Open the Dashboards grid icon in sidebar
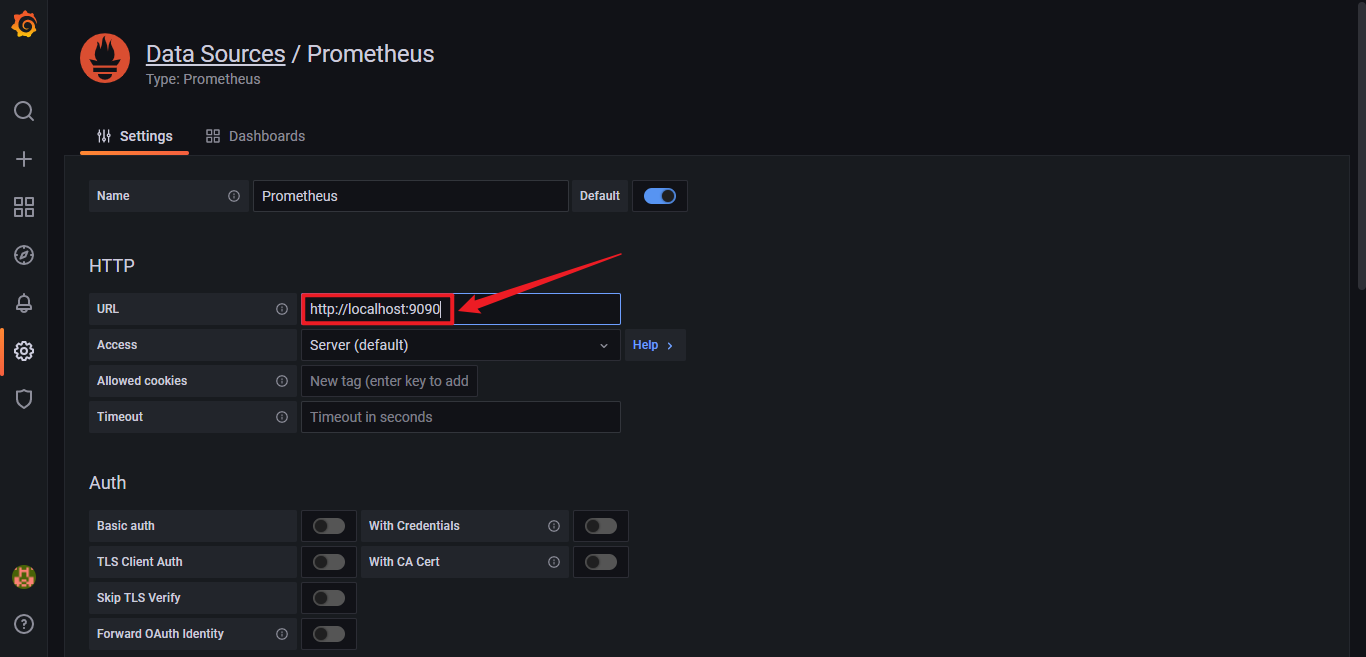Screen dimensions: 1366x657 [x=24, y=207]
